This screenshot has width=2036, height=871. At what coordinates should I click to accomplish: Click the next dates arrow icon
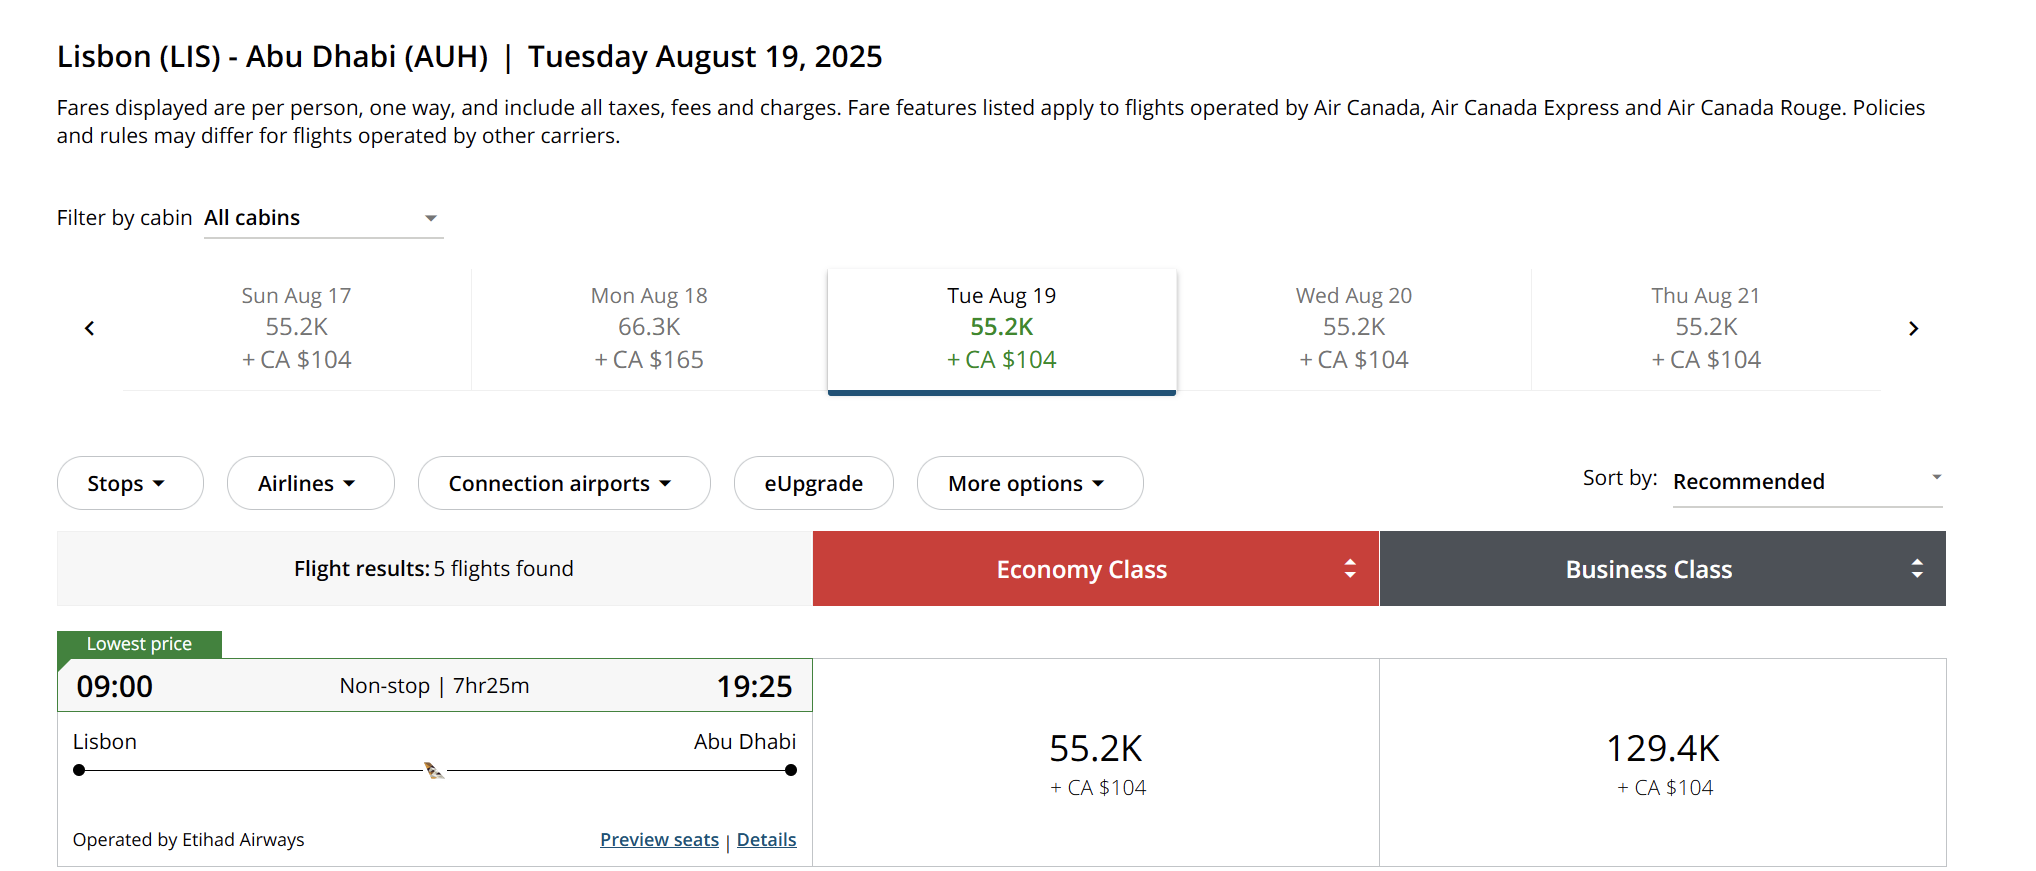tap(1913, 328)
